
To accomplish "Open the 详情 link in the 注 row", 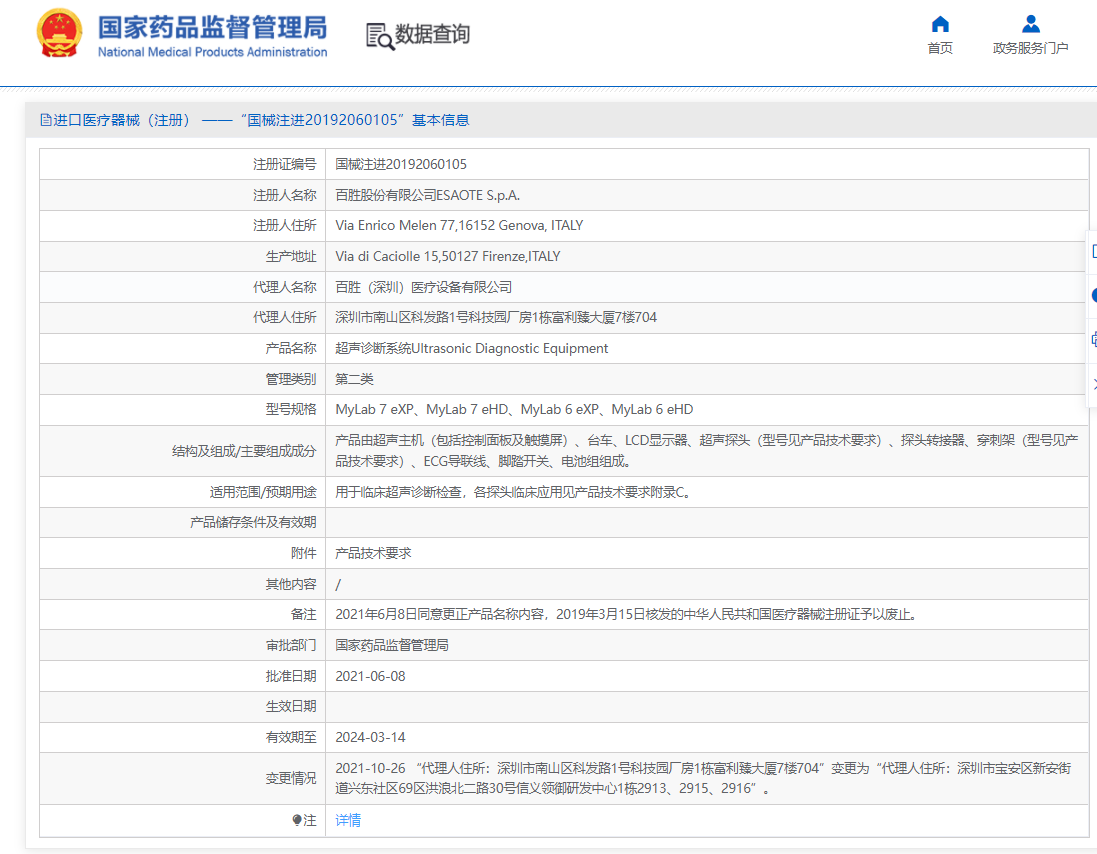I will pos(348,820).
